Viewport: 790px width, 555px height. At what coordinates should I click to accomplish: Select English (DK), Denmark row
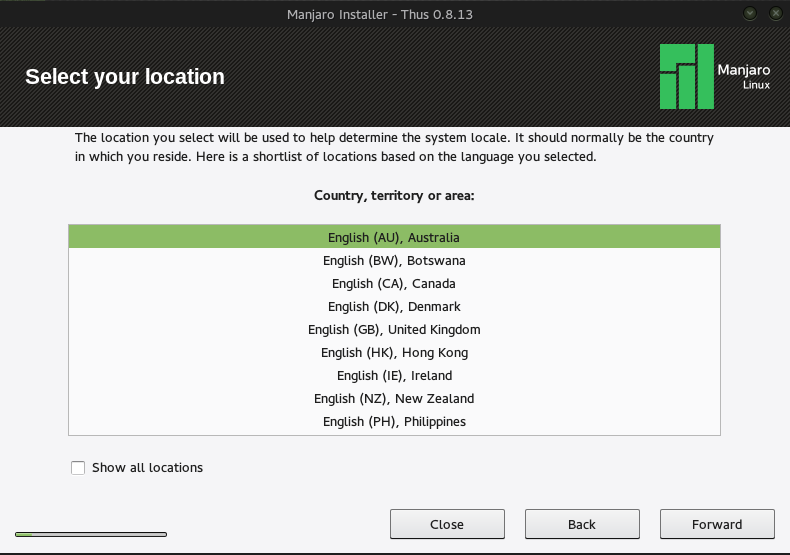tap(394, 306)
